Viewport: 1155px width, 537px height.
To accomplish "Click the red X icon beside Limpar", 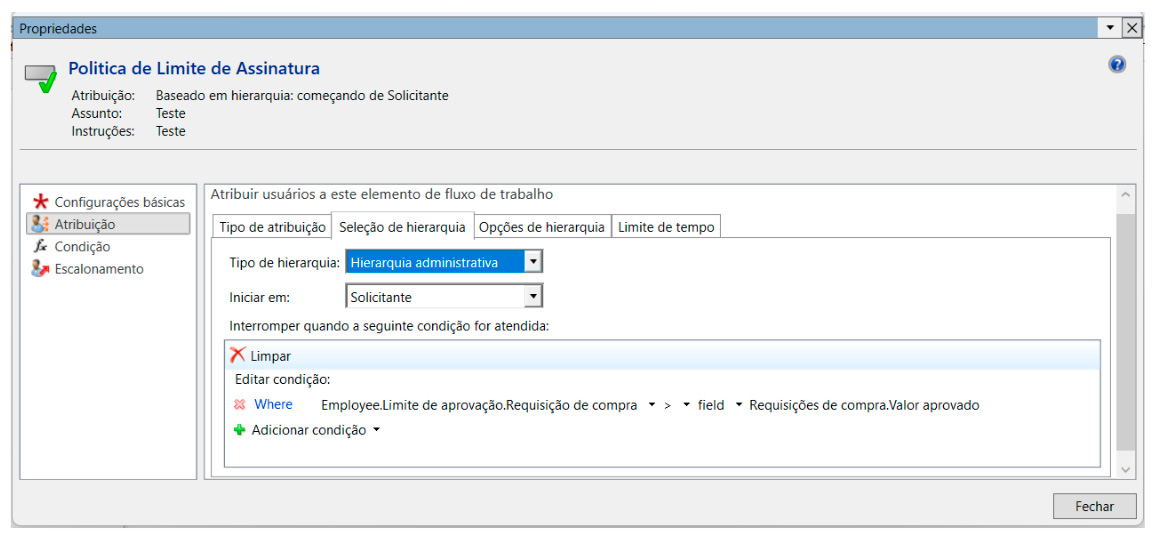I will tap(237, 355).
